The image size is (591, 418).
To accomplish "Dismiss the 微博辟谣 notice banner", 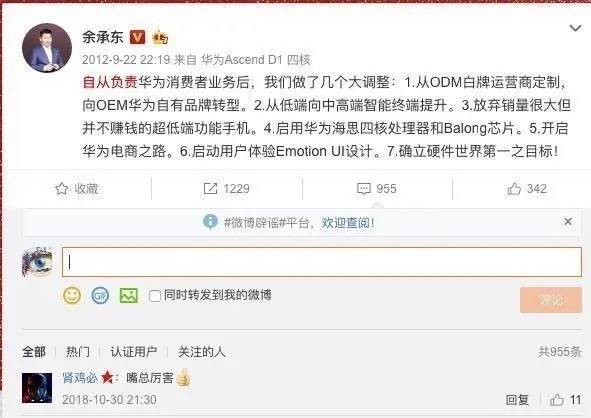I will click(568, 222).
